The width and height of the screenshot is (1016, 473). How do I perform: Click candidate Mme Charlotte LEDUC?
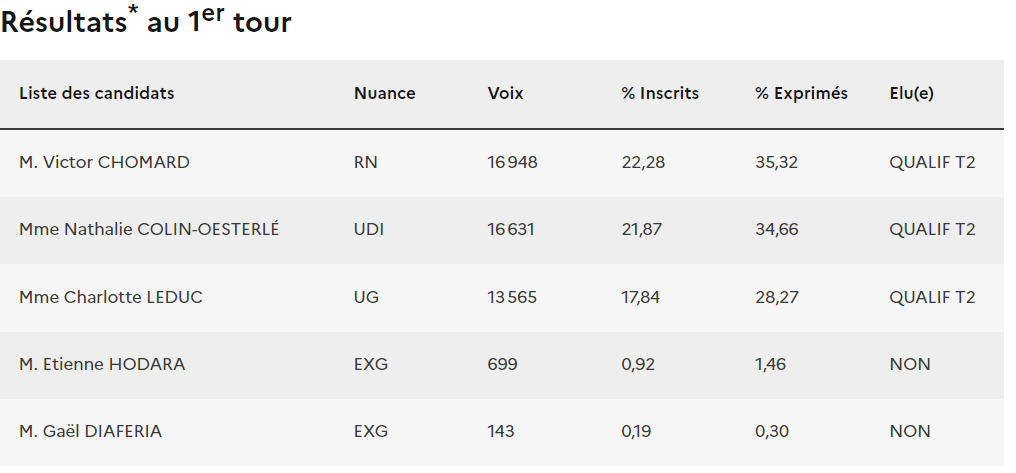click(111, 297)
